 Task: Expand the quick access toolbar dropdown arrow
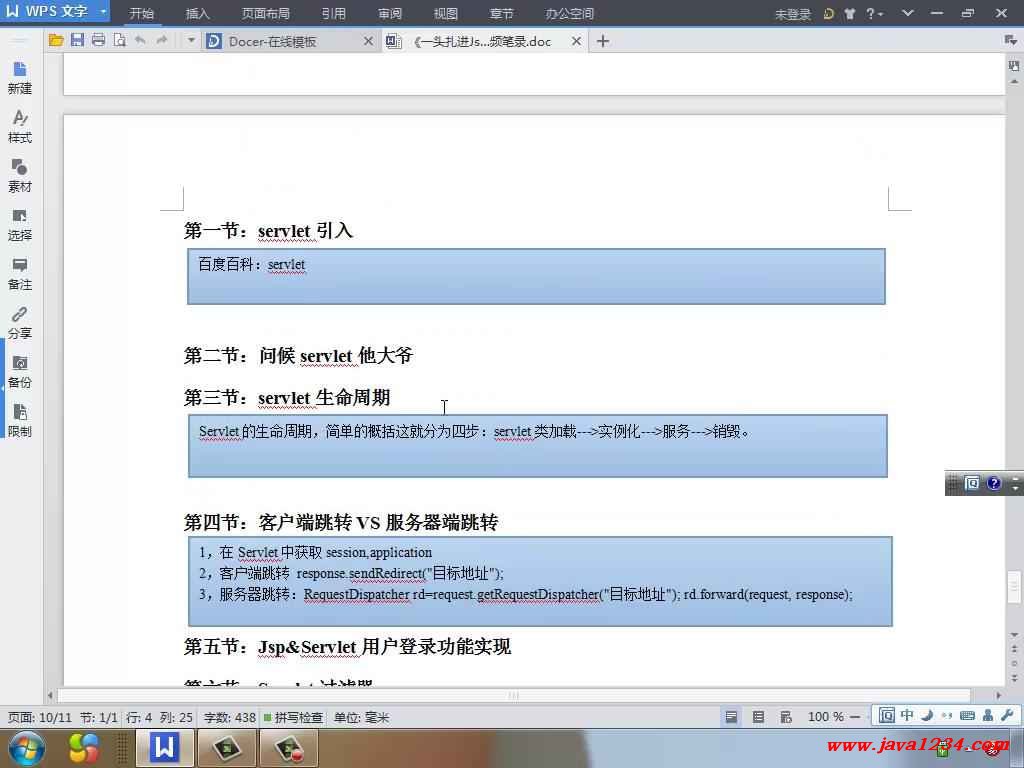(191, 40)
